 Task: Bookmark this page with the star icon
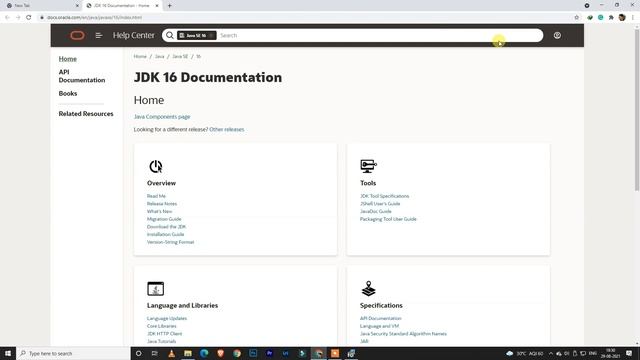577,18
